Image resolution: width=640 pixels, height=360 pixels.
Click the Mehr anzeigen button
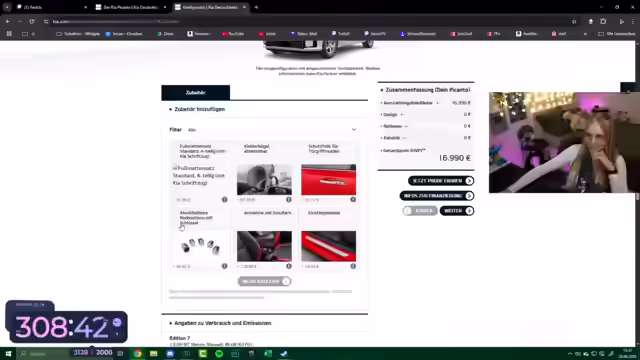[264, 282]
